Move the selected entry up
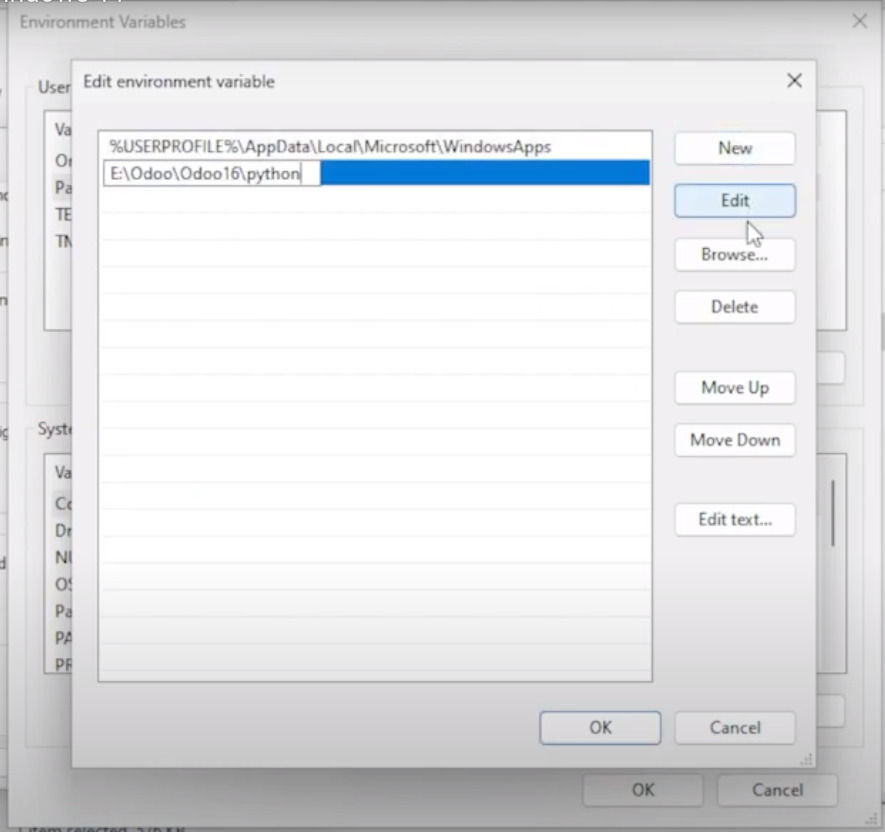The width and height of the screenshot is (885, 832). point(734,388)
